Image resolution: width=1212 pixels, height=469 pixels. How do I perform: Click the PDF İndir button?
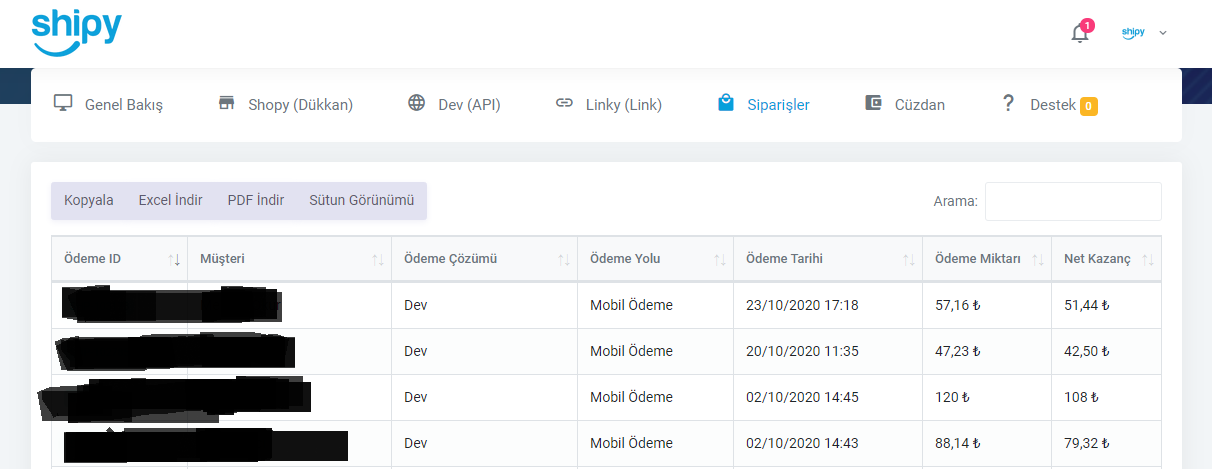pyautogui.click(x=256, y=200)
